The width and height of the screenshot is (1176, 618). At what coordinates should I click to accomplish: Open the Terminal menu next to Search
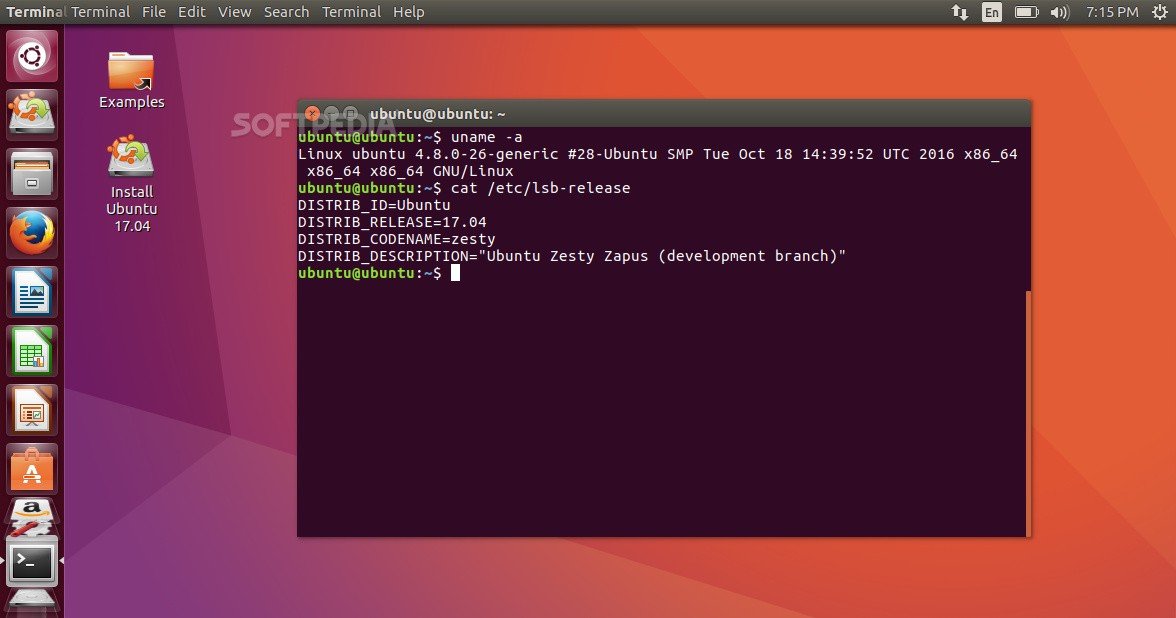tap(351, 12)
